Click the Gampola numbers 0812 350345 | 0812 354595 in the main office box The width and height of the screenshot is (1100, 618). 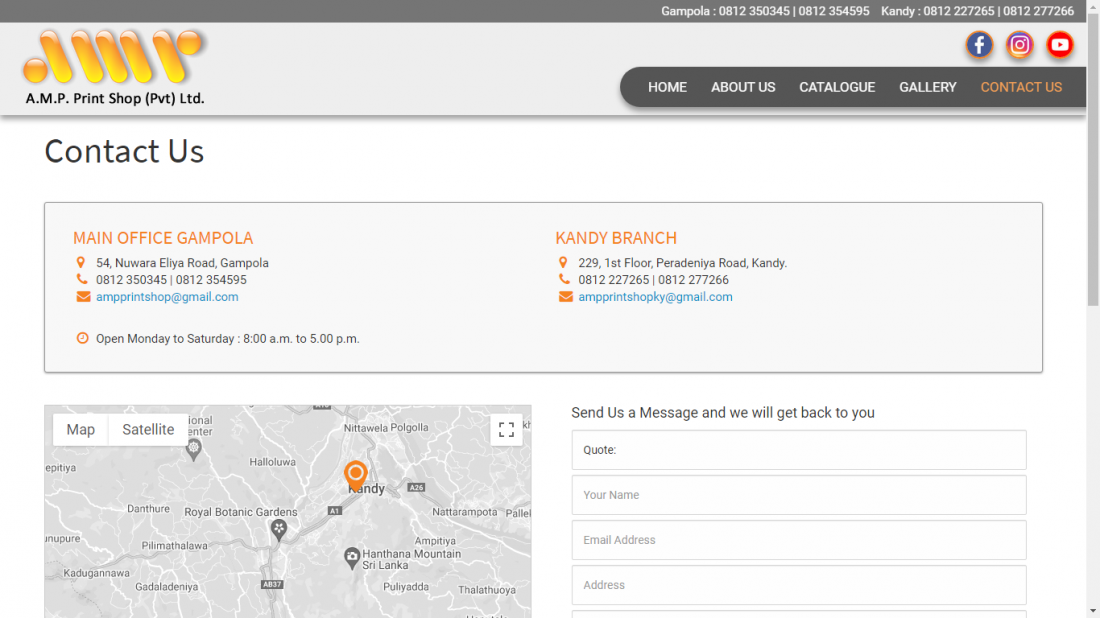pos(171,280)
